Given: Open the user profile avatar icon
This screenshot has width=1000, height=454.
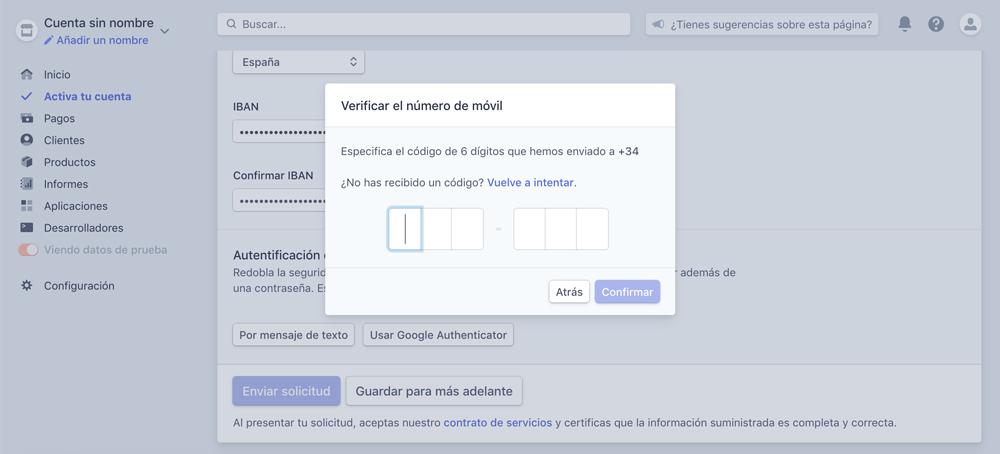Looking at the screenshot, I should 970,24.
